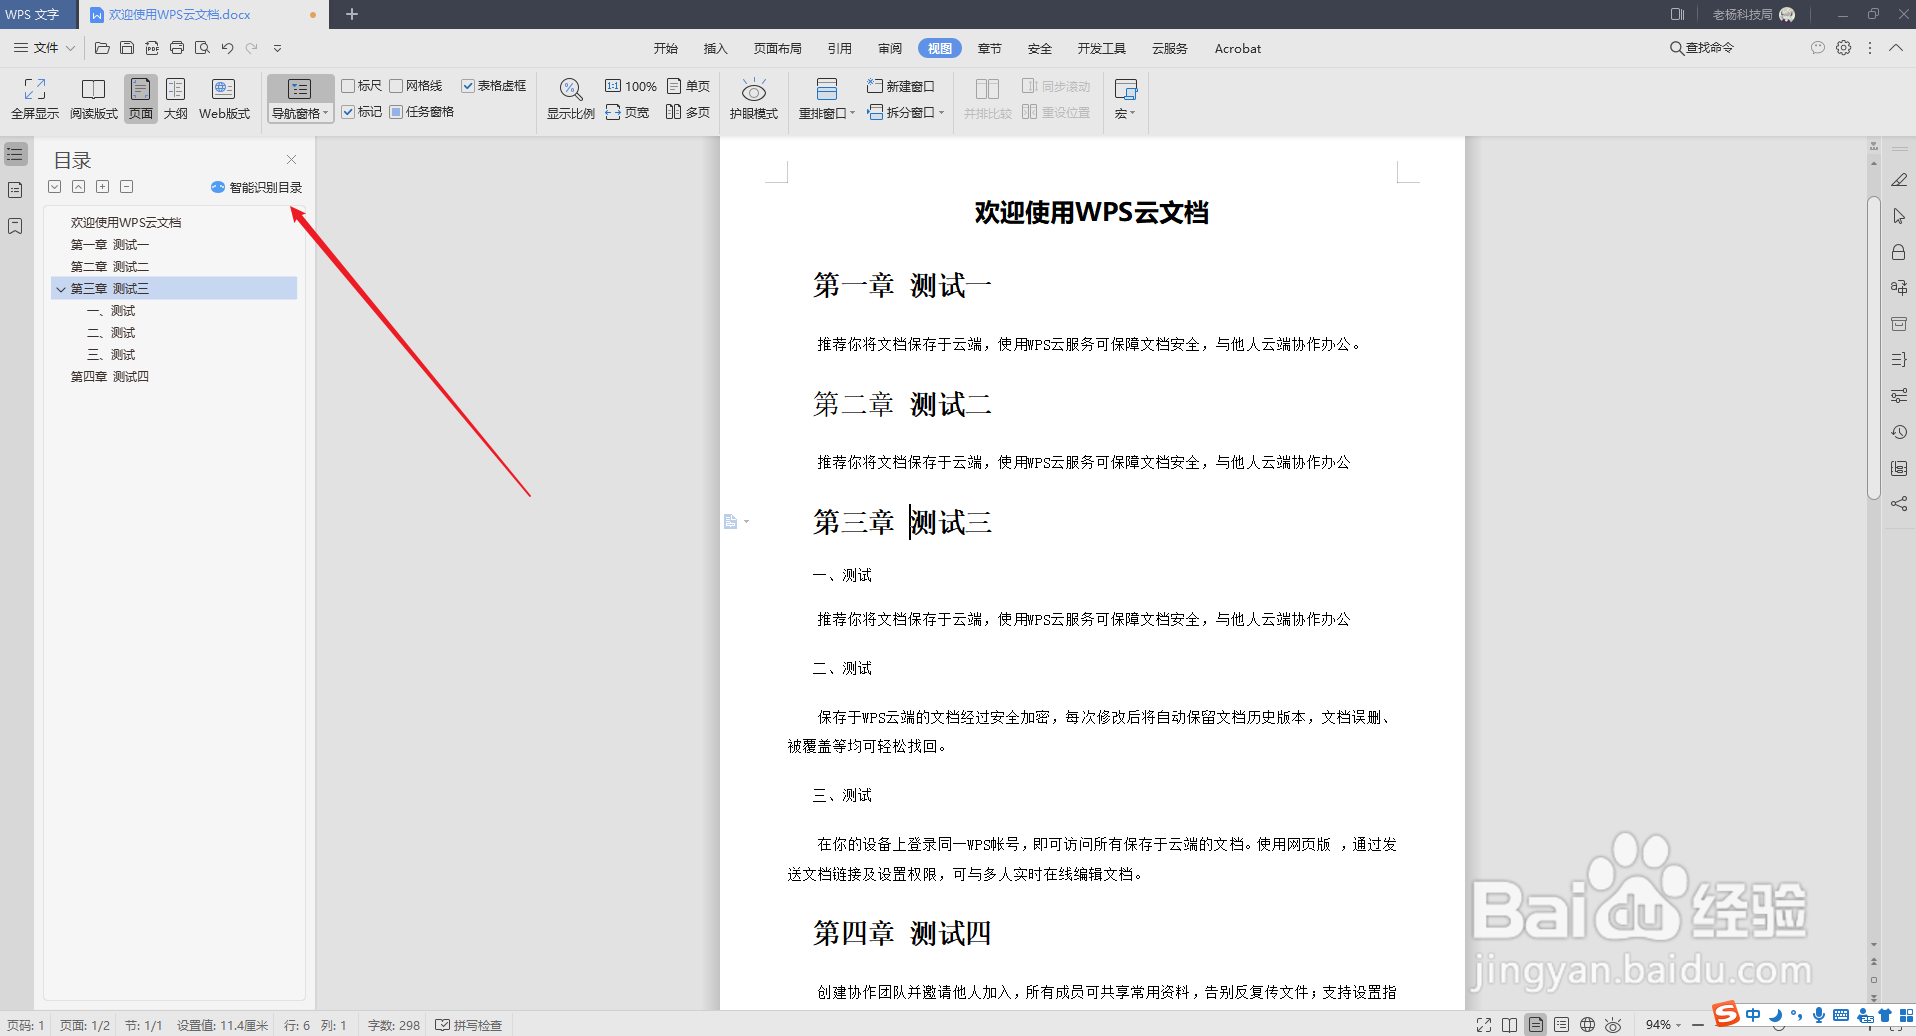Open history clock icon in right sidebar
This screenshot has width=1916, height=1036.
pyautogui.click(x=1899, y=432)
